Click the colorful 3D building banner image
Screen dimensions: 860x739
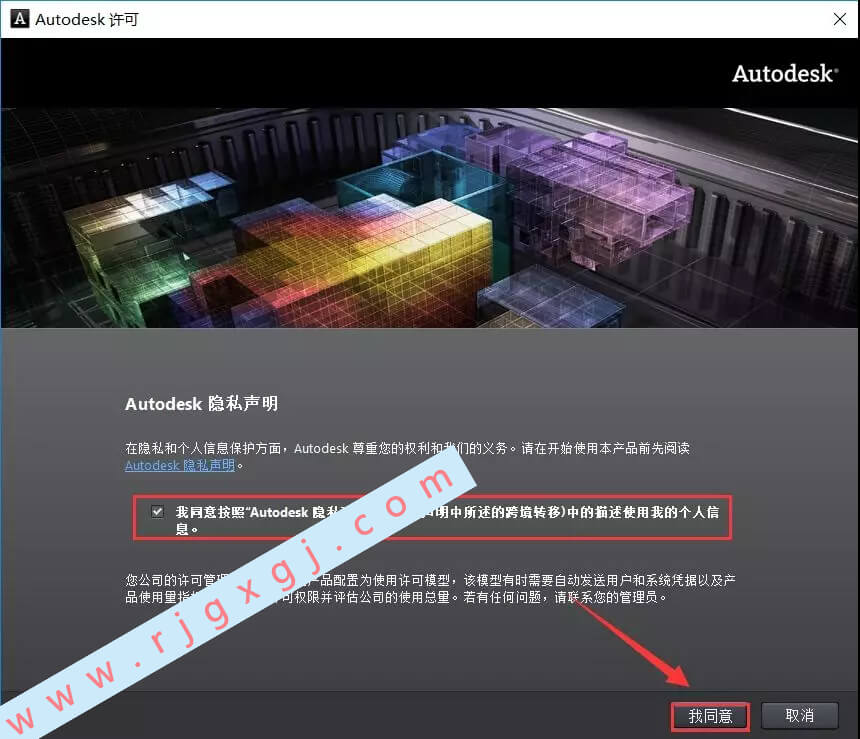tap(429, 218)
